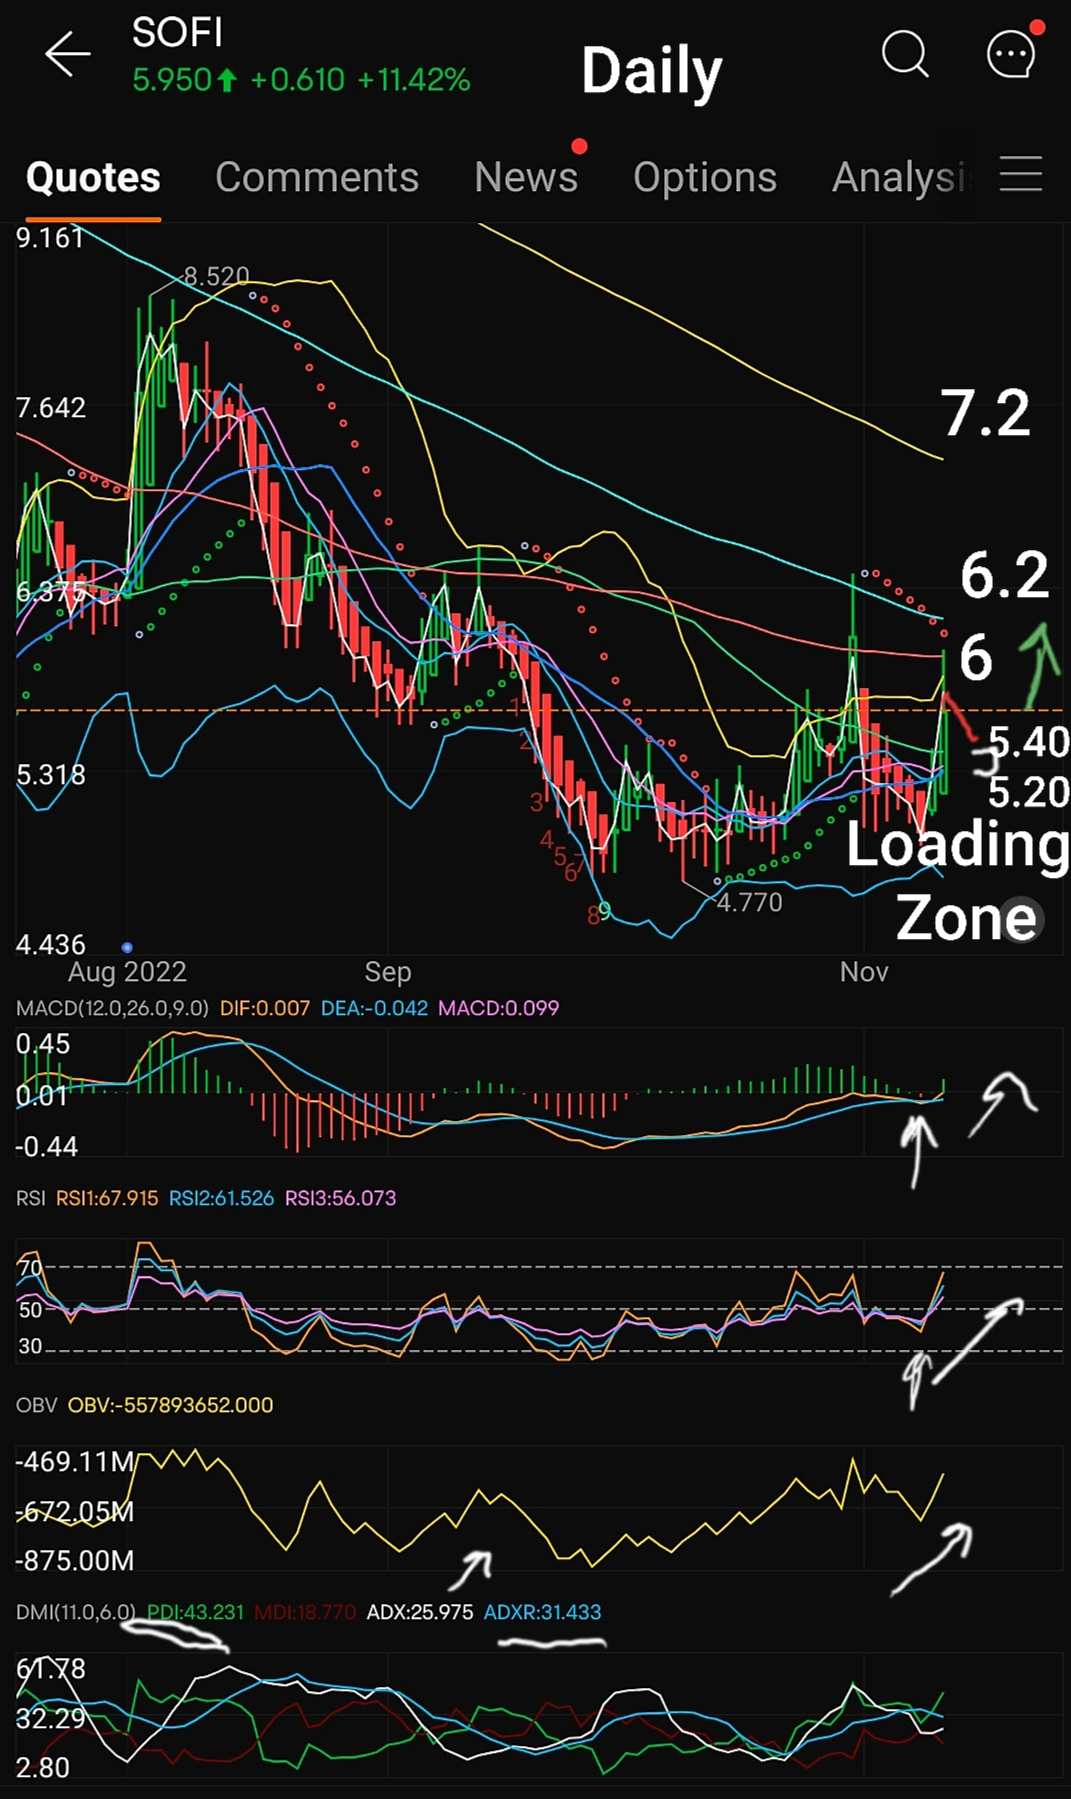1071x1799 pixels.
Task: Tap the ADX:25.975 value
Action: click(420, 1612)
